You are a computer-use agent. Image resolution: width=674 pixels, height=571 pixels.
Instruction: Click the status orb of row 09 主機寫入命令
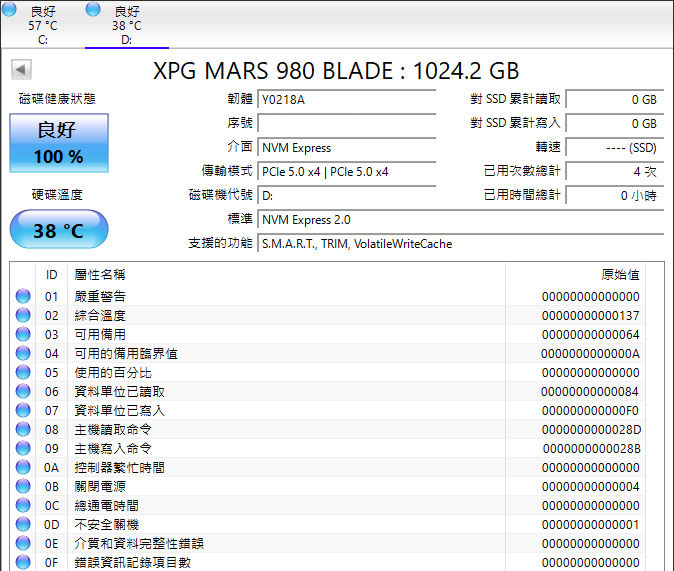[23, 448]
